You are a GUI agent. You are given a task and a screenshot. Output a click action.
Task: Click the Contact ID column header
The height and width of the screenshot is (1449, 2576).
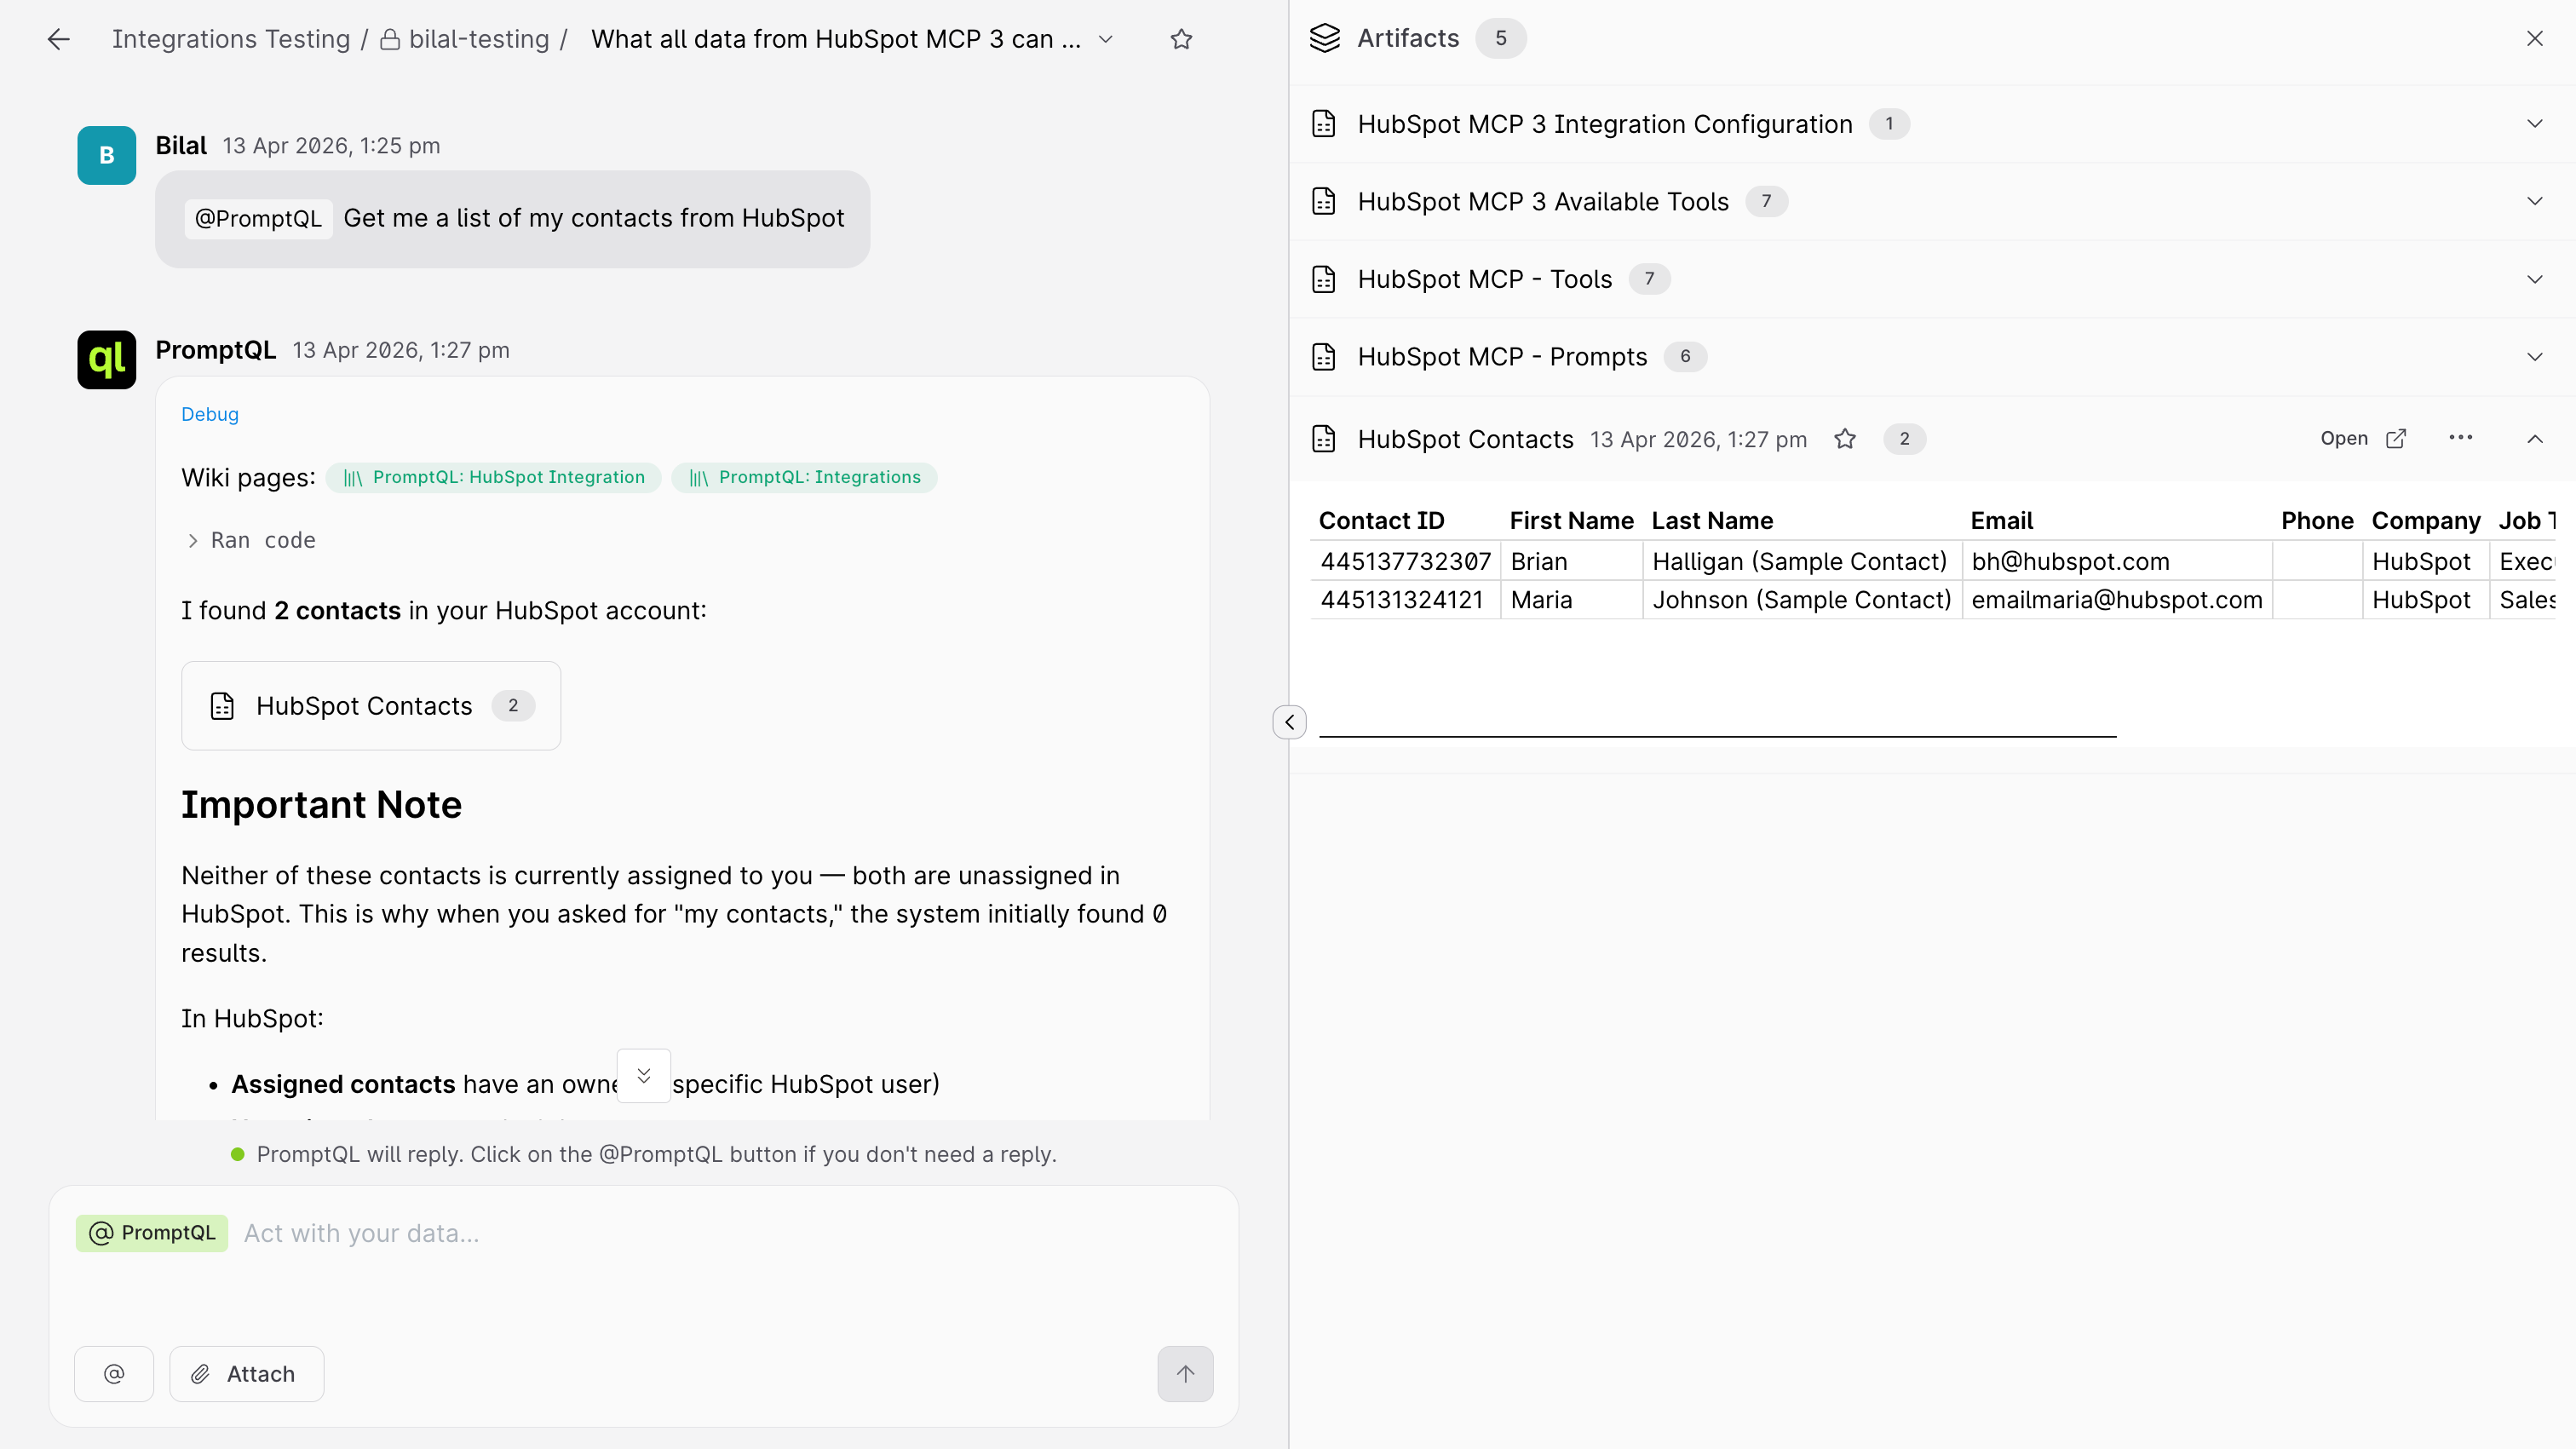pos(1381,521)
